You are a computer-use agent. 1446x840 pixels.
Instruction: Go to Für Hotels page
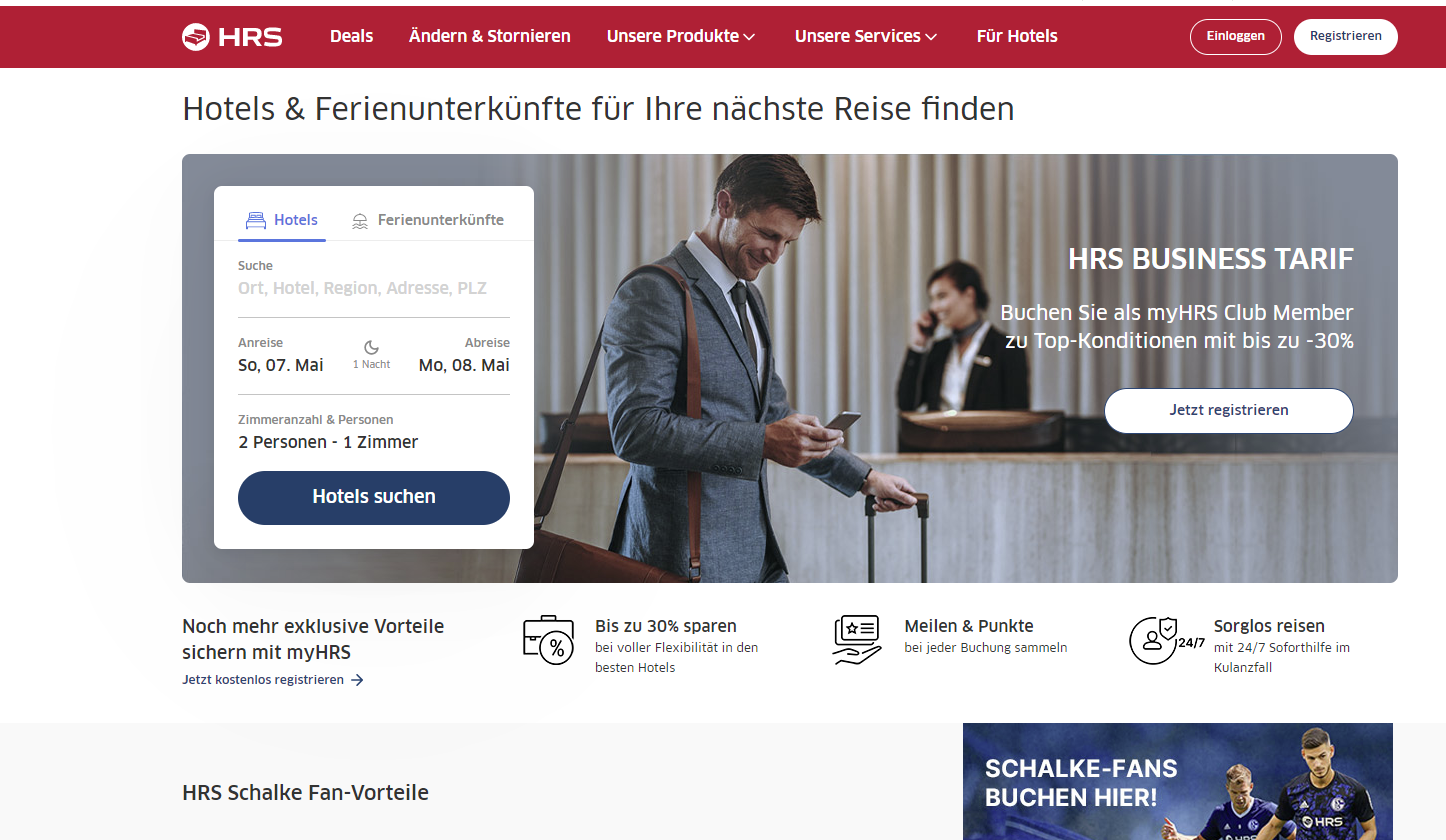click(1017, 36)
